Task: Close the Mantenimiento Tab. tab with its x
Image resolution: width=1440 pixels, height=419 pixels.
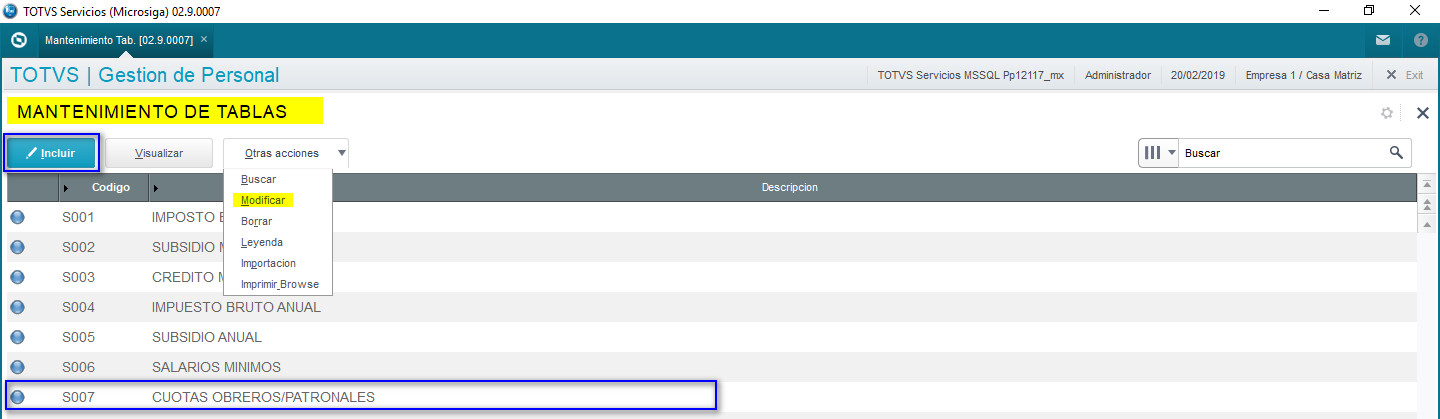Action: pos(204,39)
